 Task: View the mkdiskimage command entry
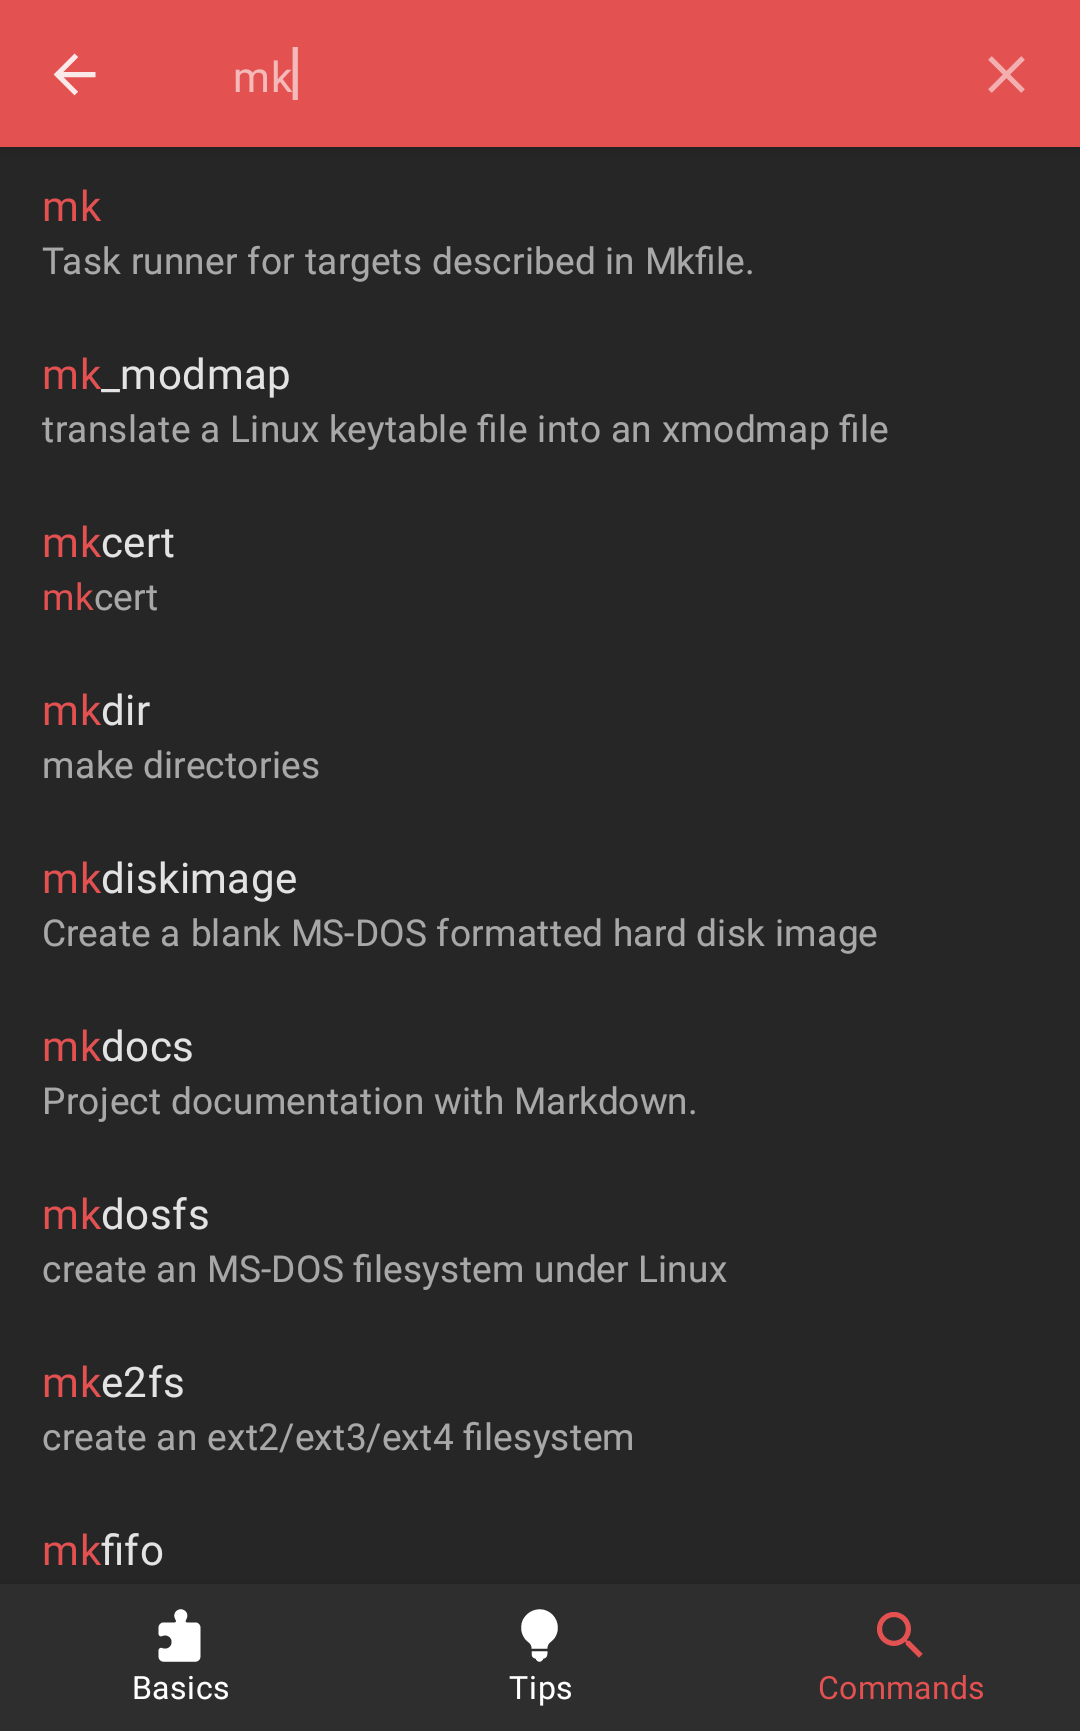tap(170, 880)
